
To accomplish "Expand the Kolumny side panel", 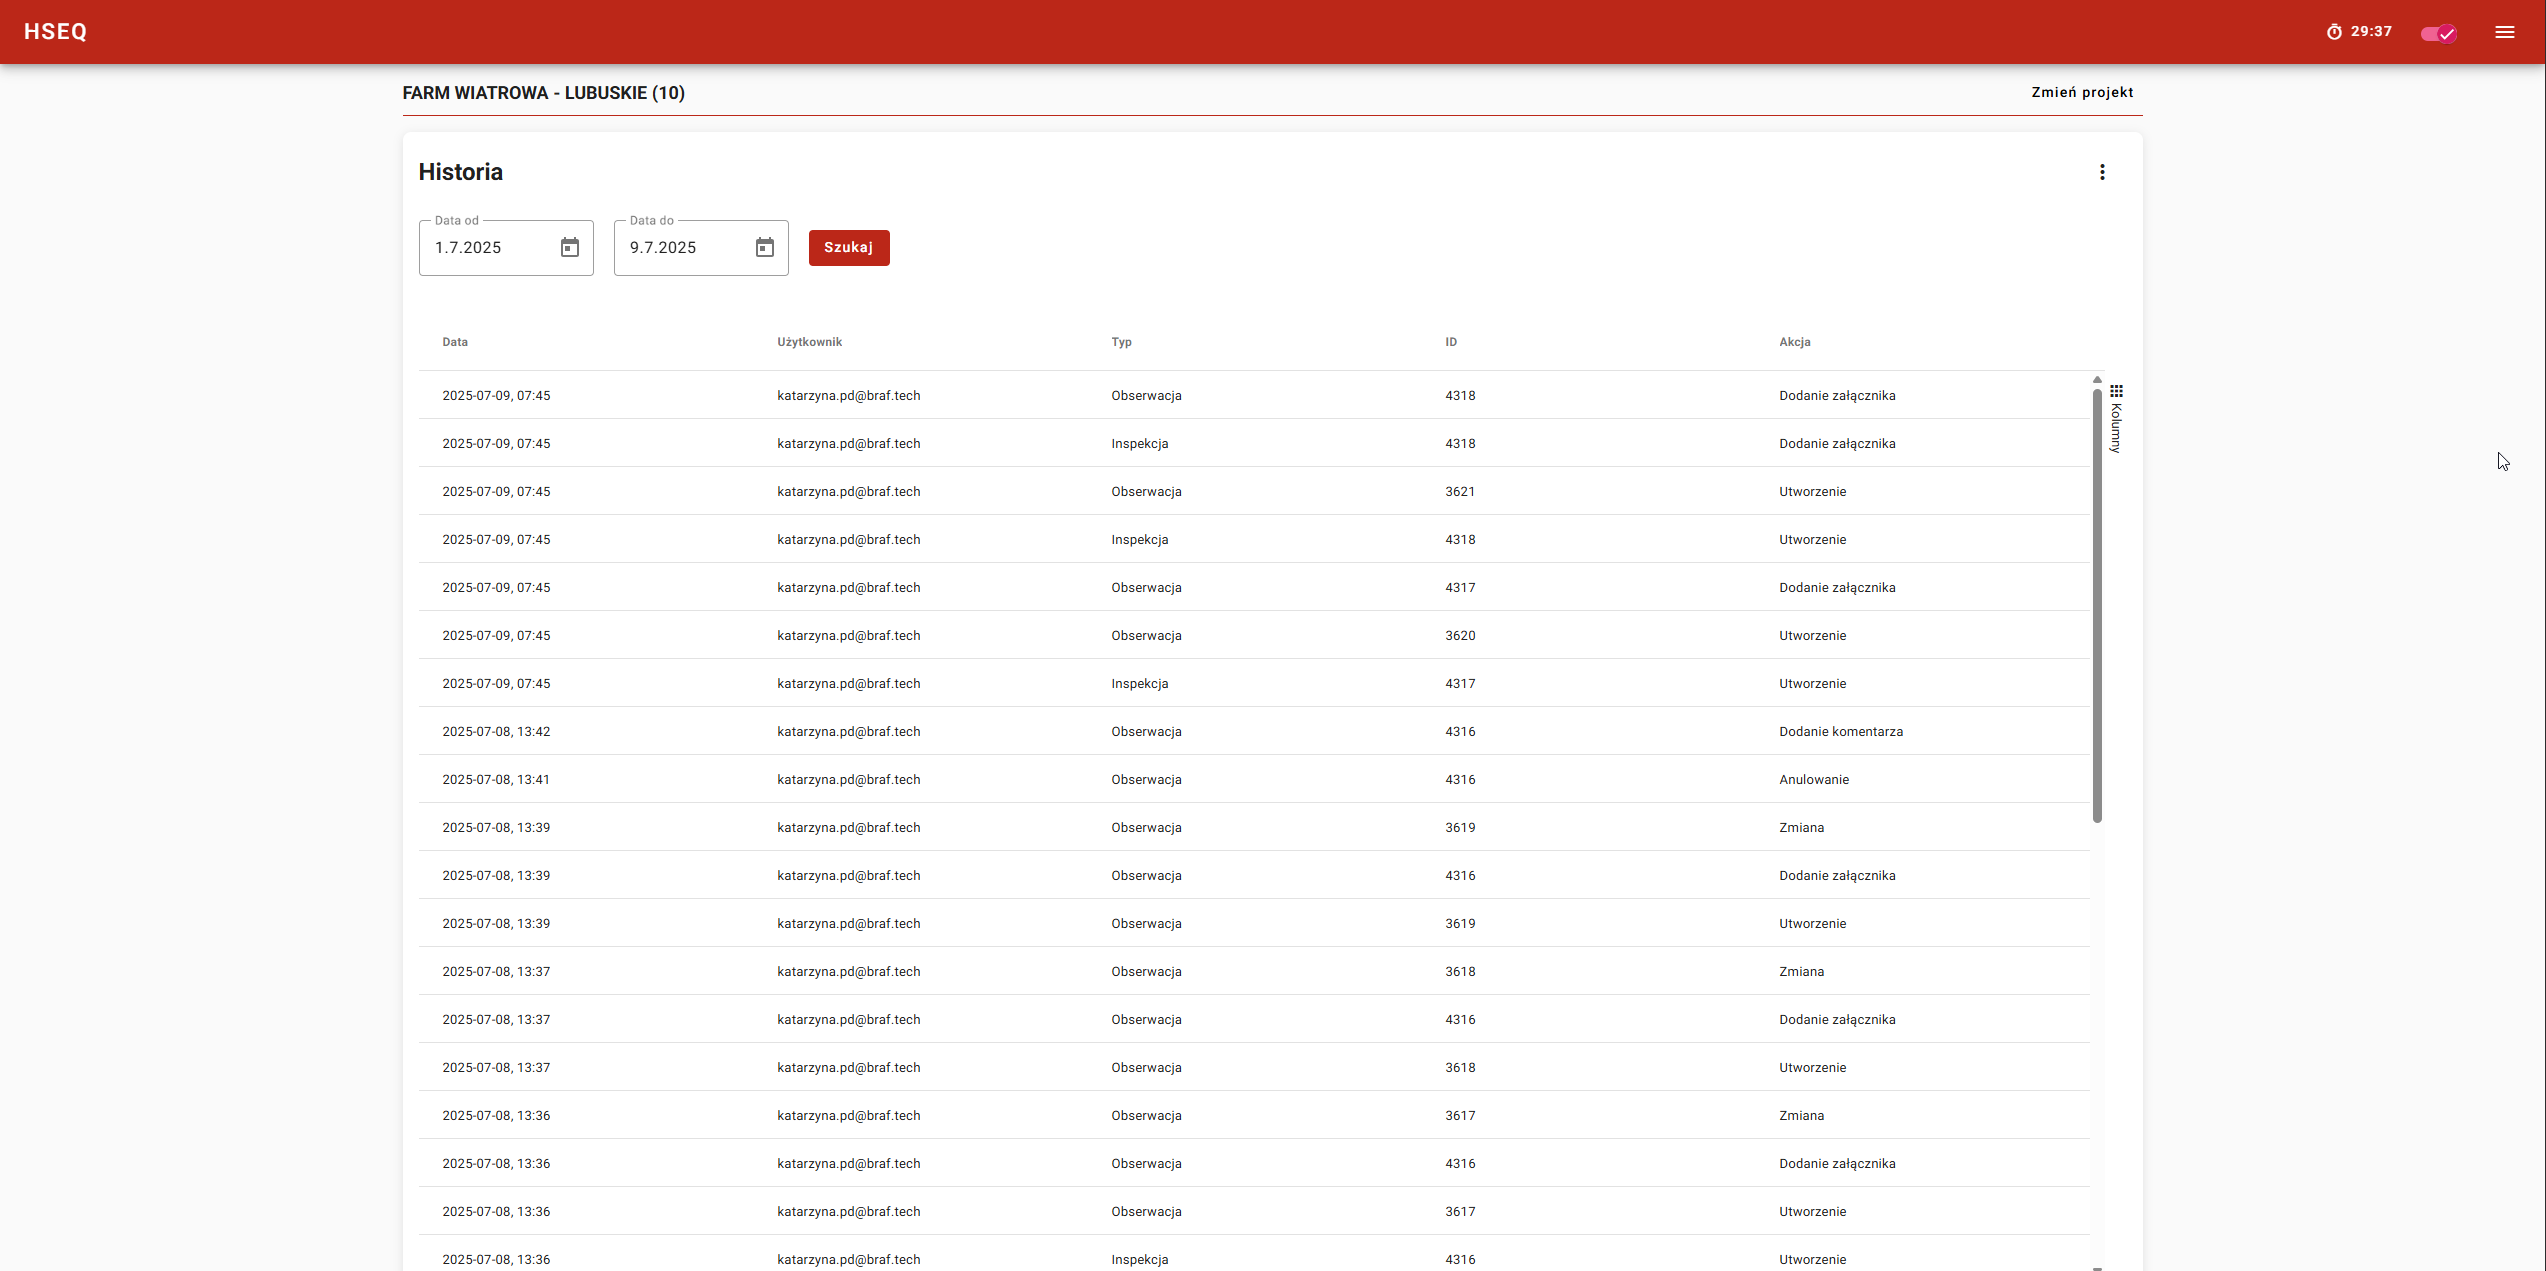I will click(x=2116, y=428).
